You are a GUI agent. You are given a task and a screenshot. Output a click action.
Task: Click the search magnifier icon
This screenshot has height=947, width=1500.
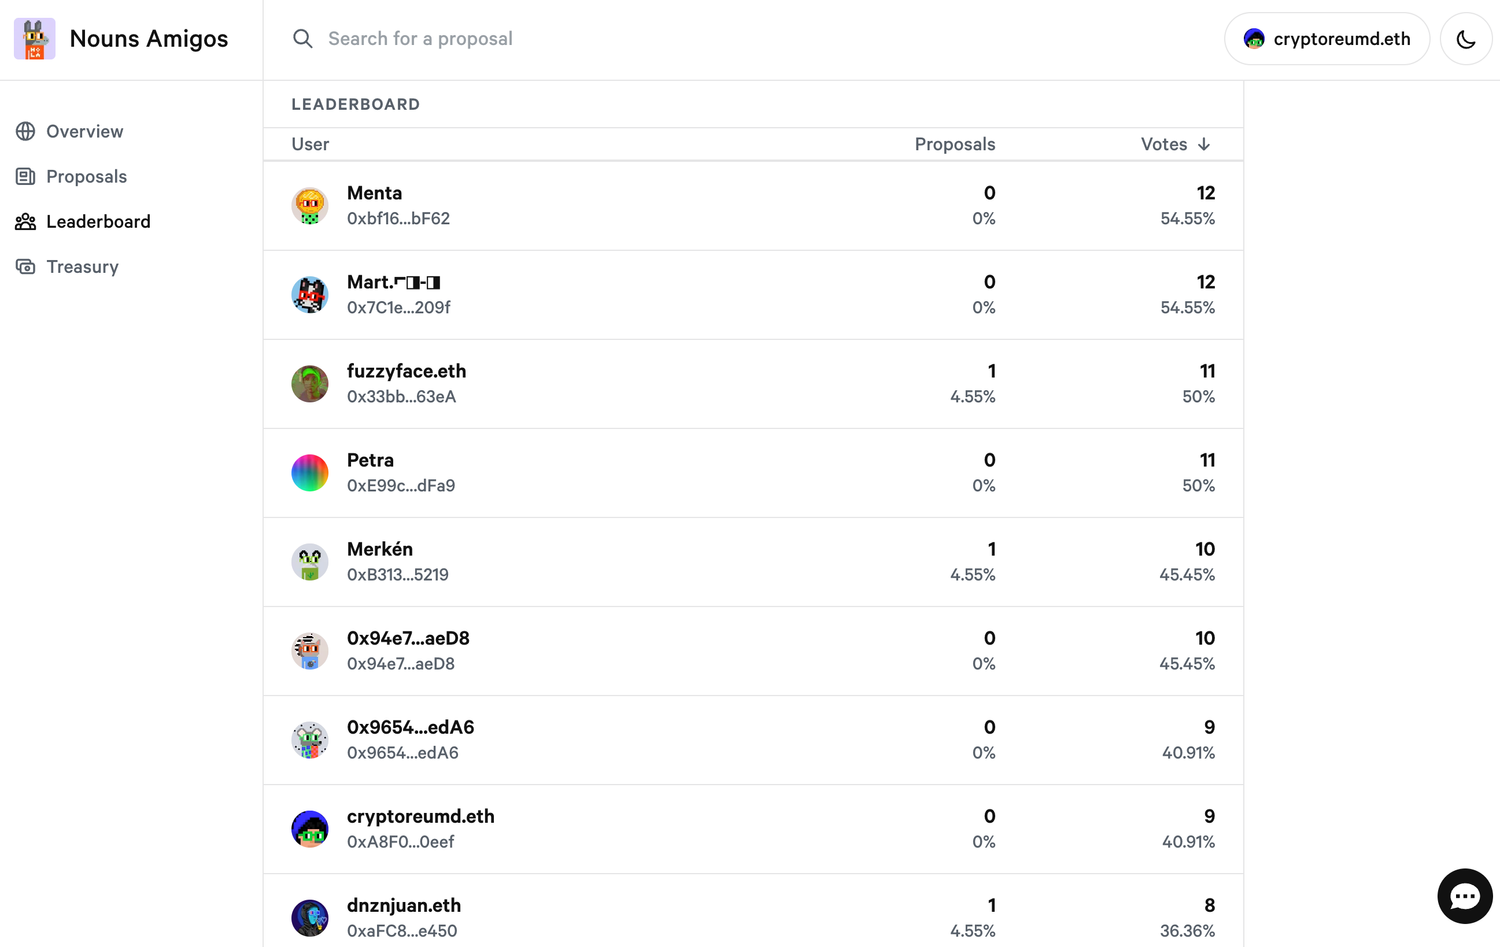point(303,39)
